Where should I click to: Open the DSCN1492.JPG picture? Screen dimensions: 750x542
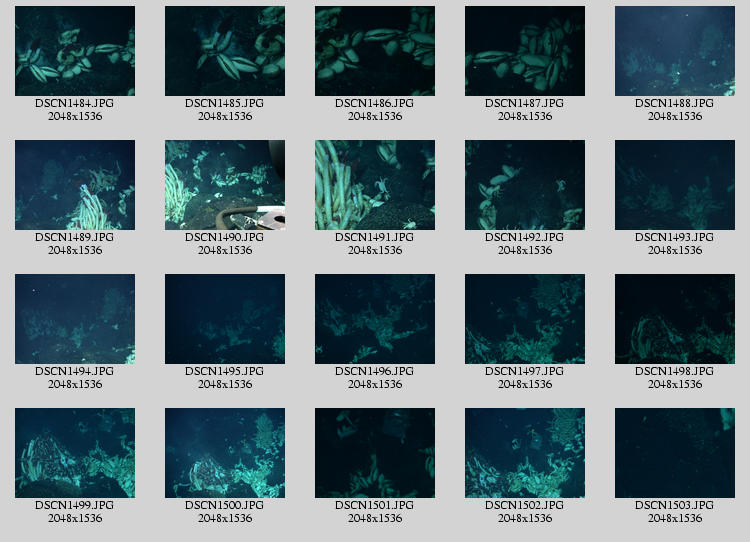(525, 185)
